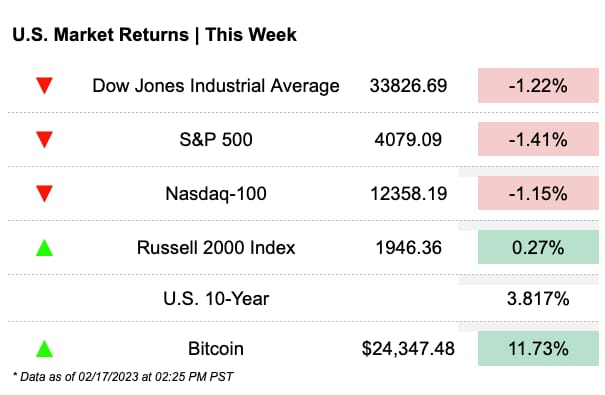Screen dimensions: 605x395
Task: Select the U.S. 10-Year label
Action: click(216, 299)
